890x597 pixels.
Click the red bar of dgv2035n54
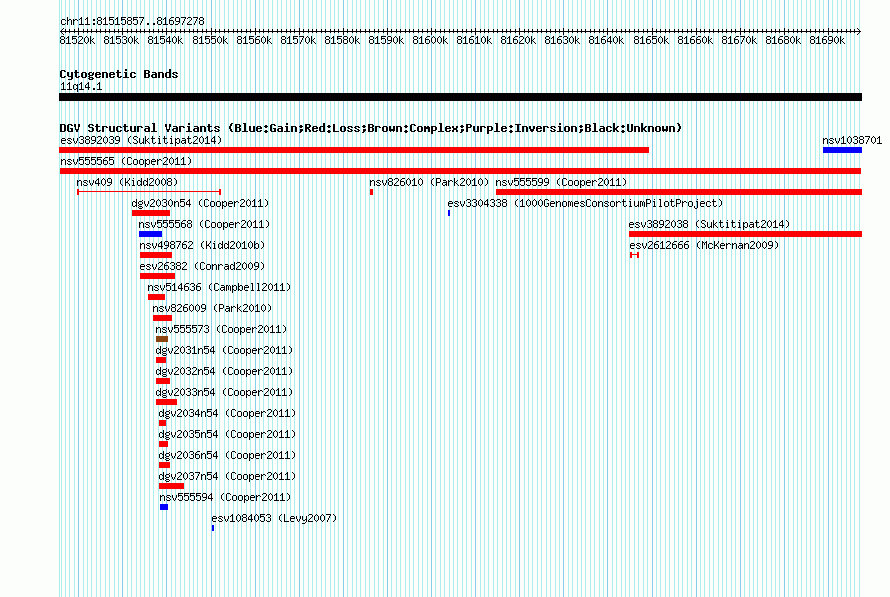click(x=163, y=444)
